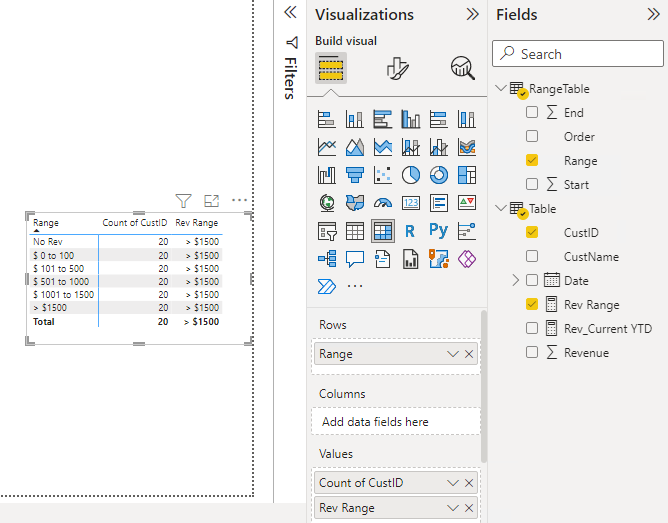Click the Fields search box
Image resolution: width=668 pixels, height=523 pixels.
578,54
